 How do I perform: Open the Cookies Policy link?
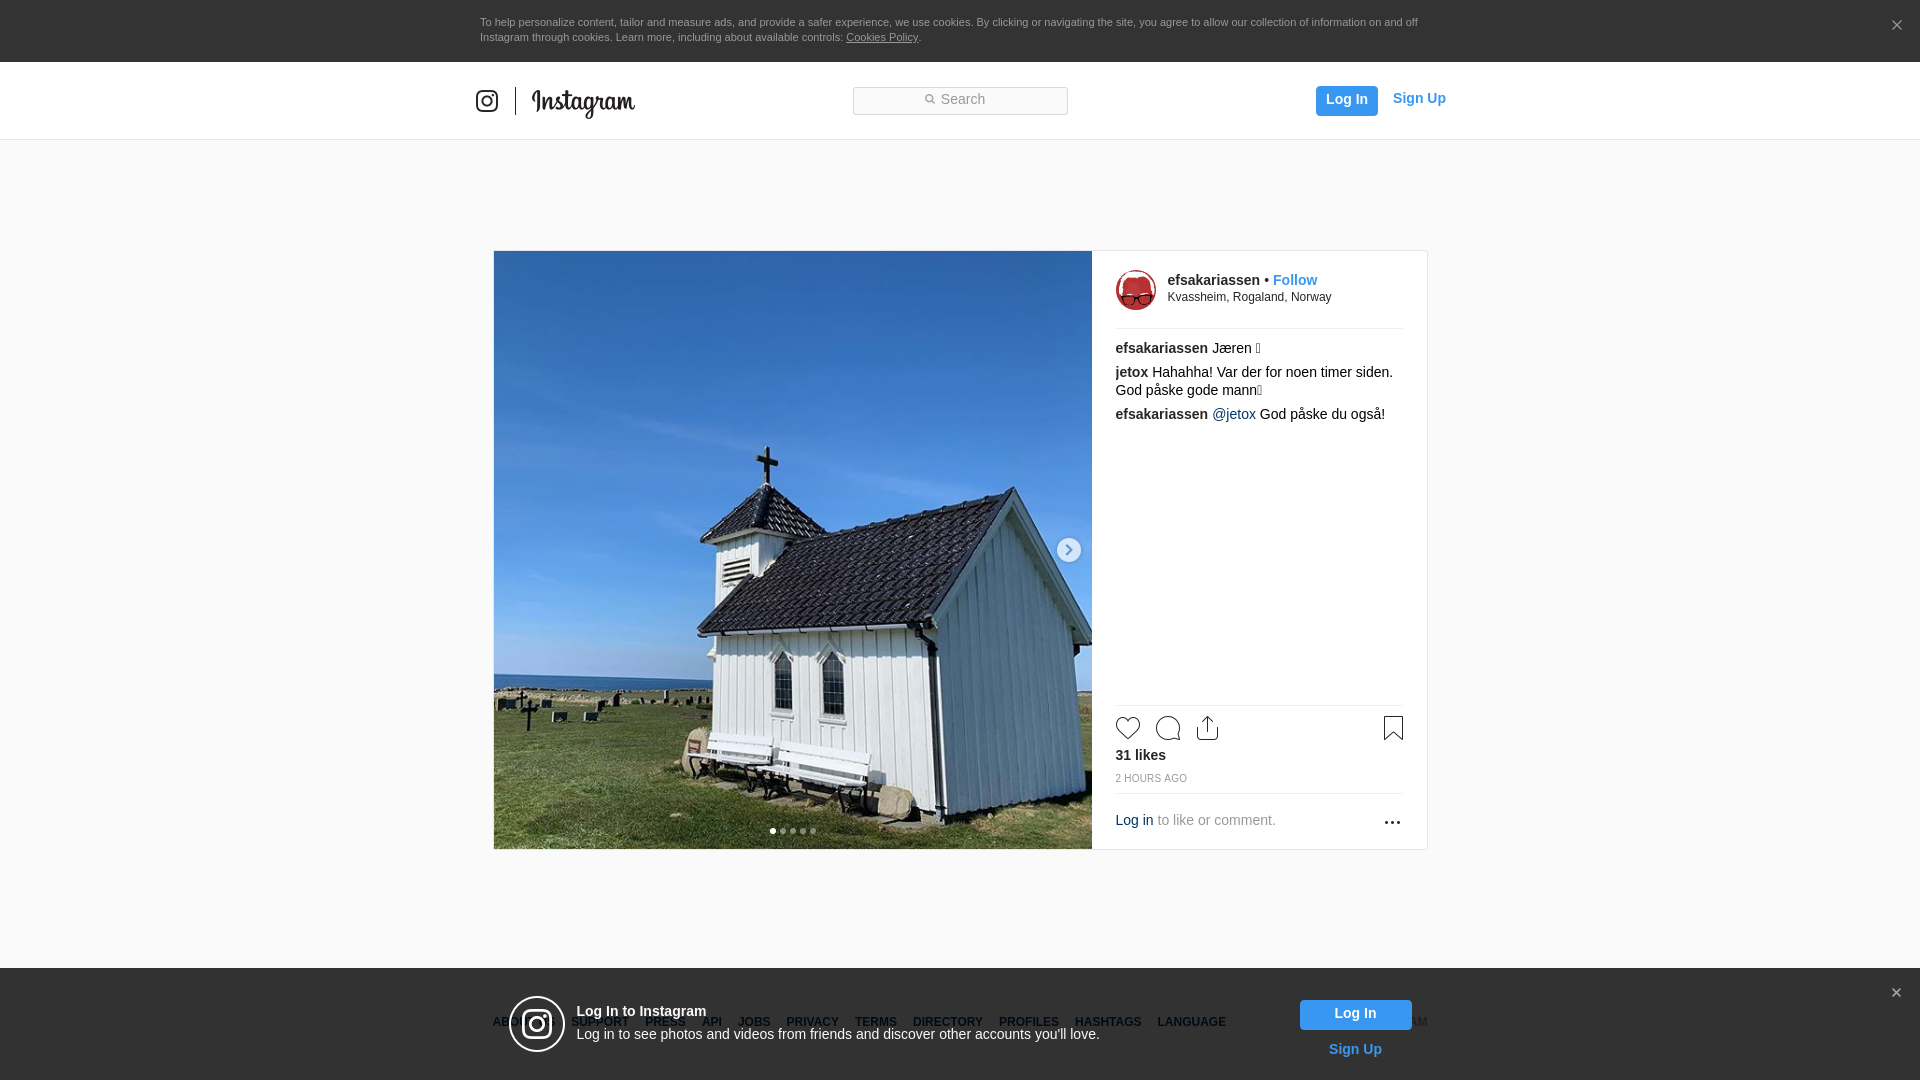pos(882,37)
